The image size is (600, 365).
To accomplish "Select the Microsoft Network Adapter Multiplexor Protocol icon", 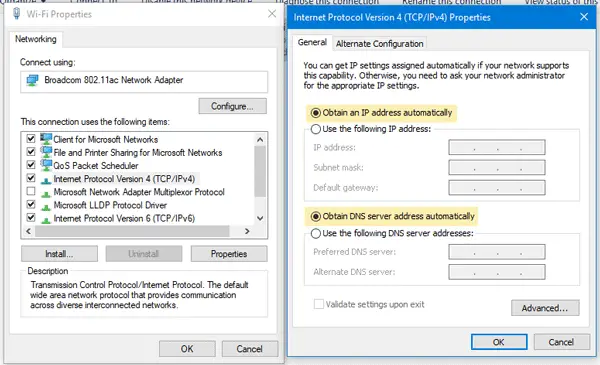I will point(46,194).
